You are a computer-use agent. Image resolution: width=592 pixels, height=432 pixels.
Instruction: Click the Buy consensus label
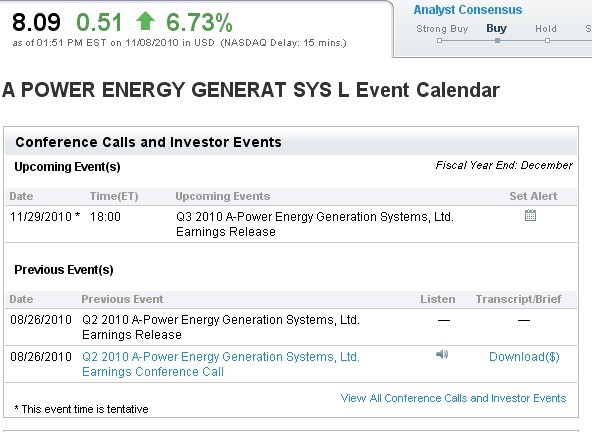point(496,29)
